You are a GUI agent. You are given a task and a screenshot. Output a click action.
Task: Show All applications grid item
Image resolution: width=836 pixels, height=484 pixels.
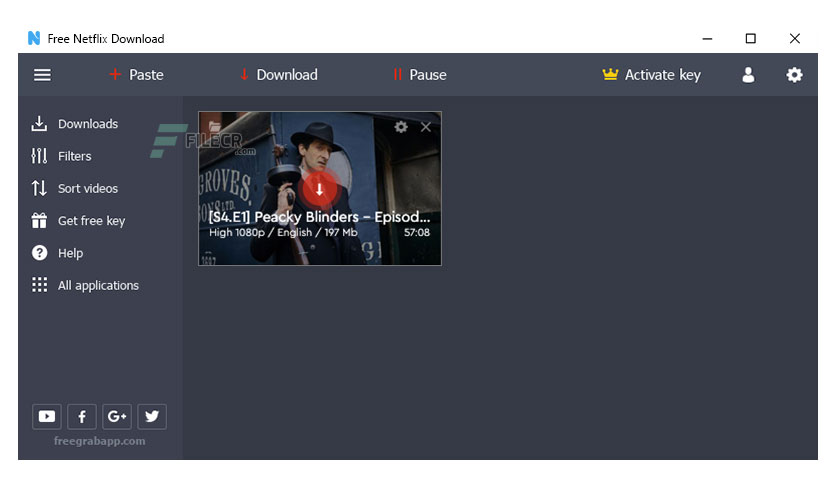85,285
